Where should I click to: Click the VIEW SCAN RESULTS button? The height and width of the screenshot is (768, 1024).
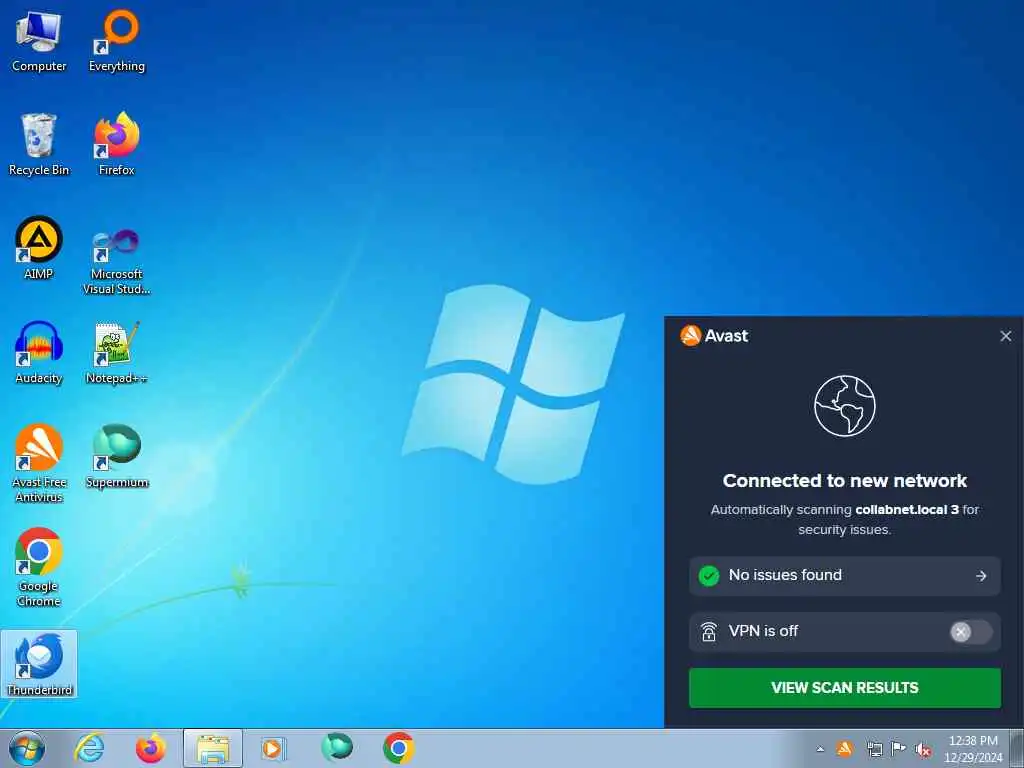[844, 688]
